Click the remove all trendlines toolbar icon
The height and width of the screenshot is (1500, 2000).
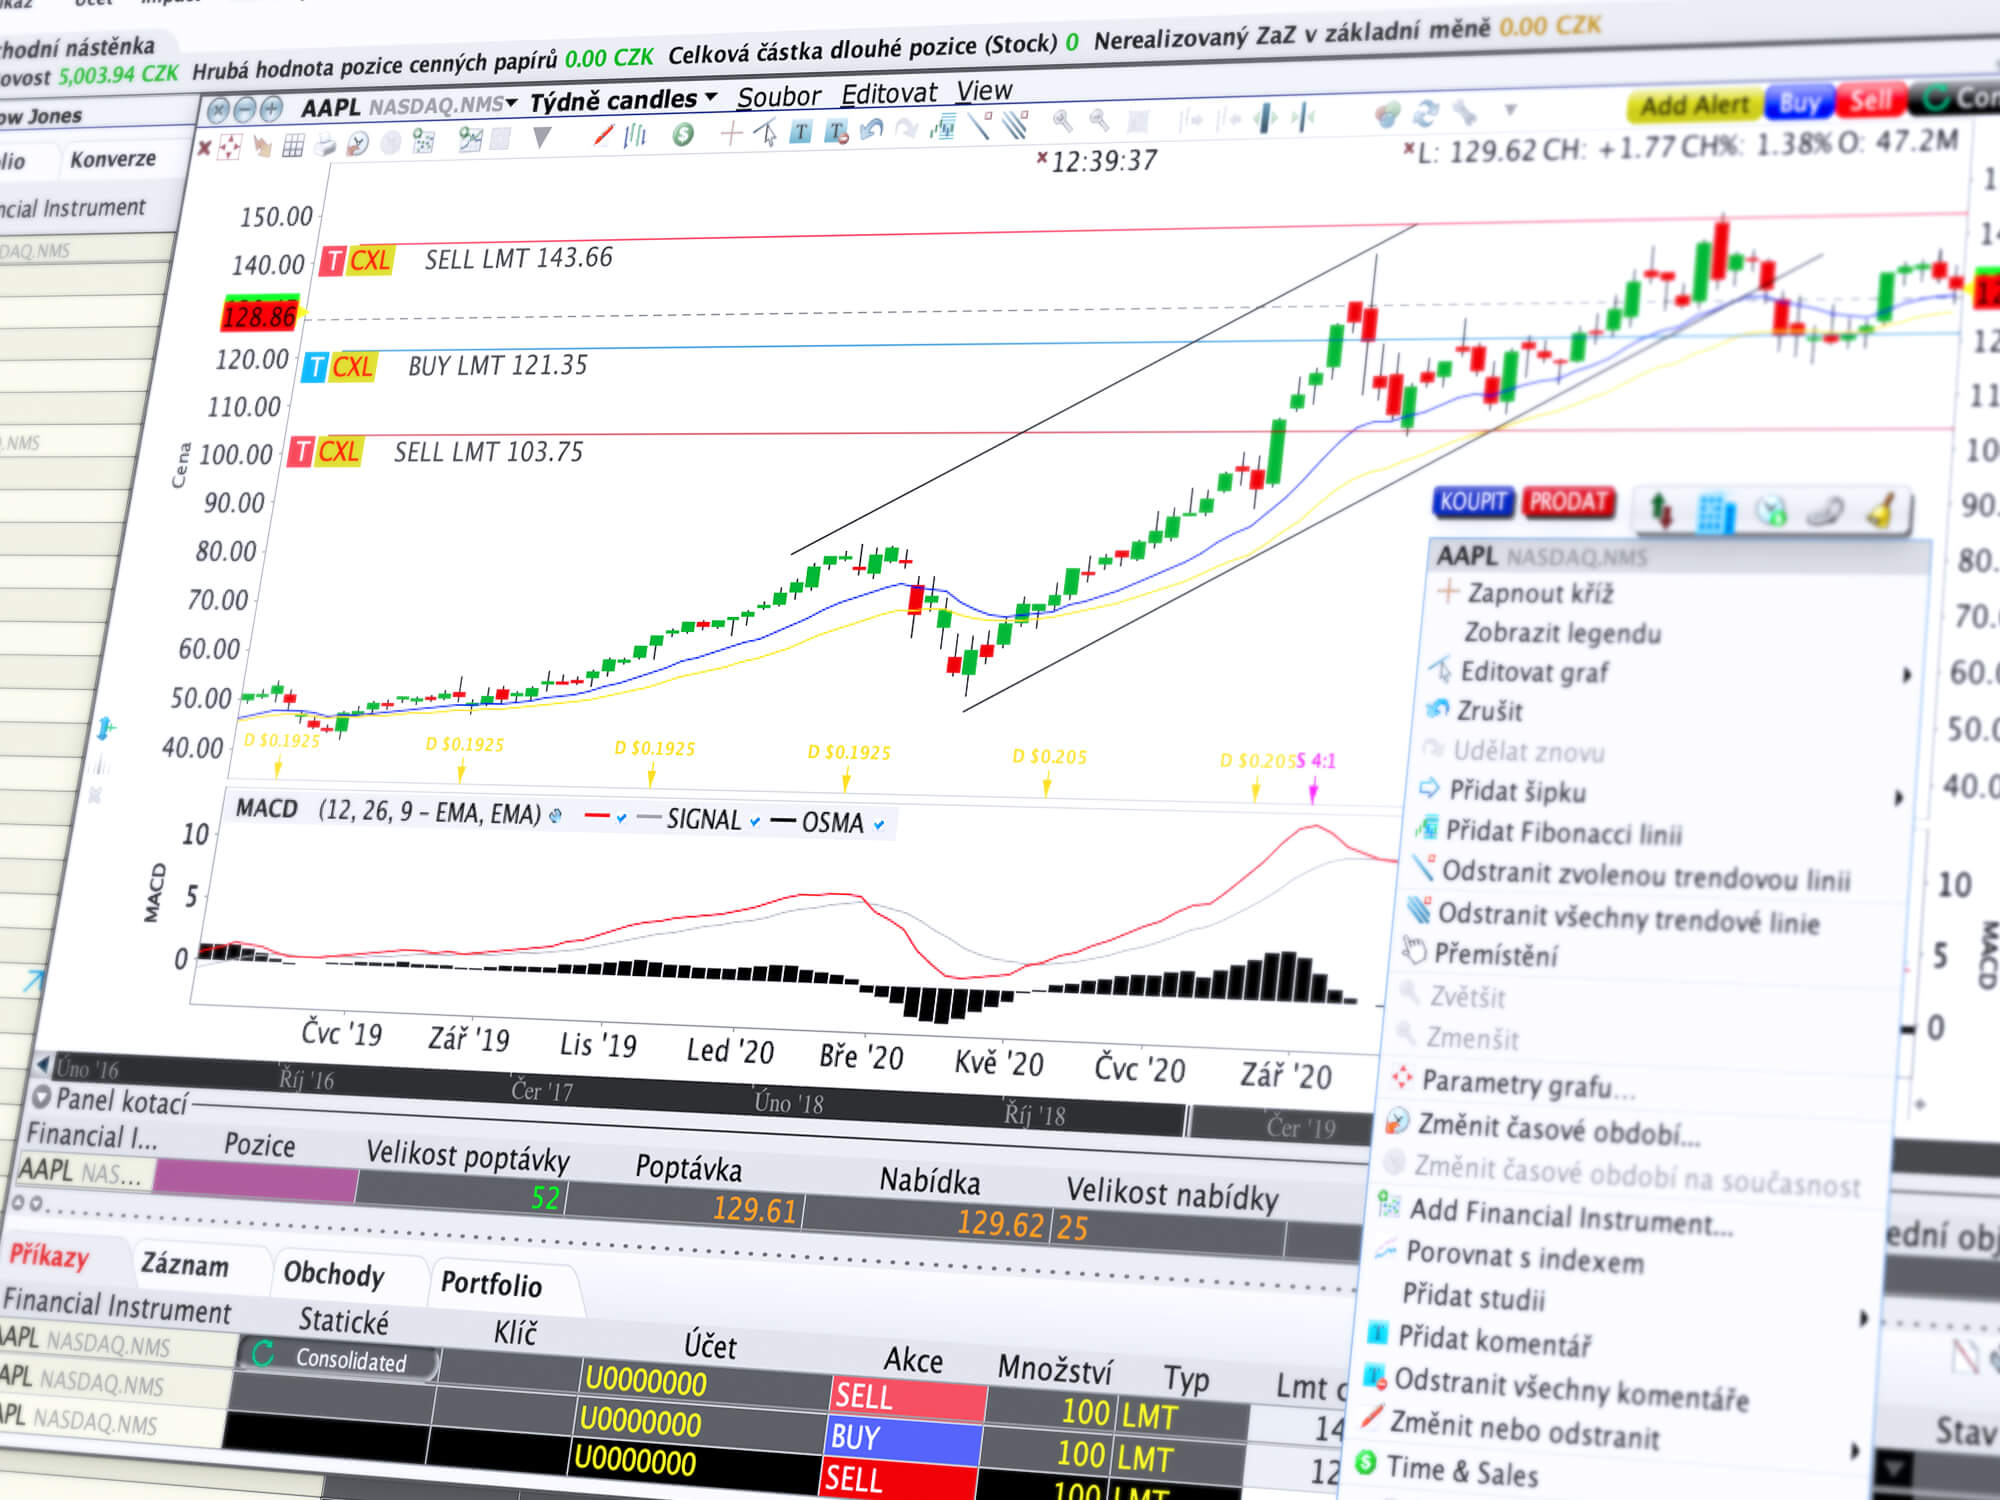(1015, 124)
